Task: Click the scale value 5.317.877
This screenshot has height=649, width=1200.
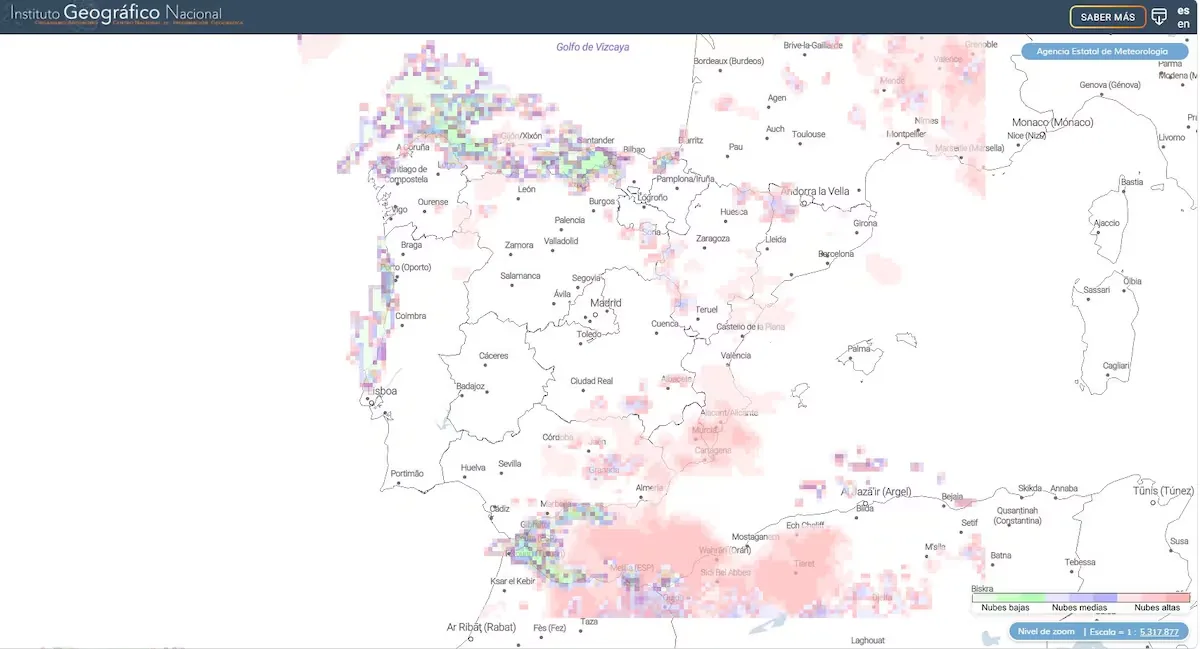Action: click(1159, 632)
